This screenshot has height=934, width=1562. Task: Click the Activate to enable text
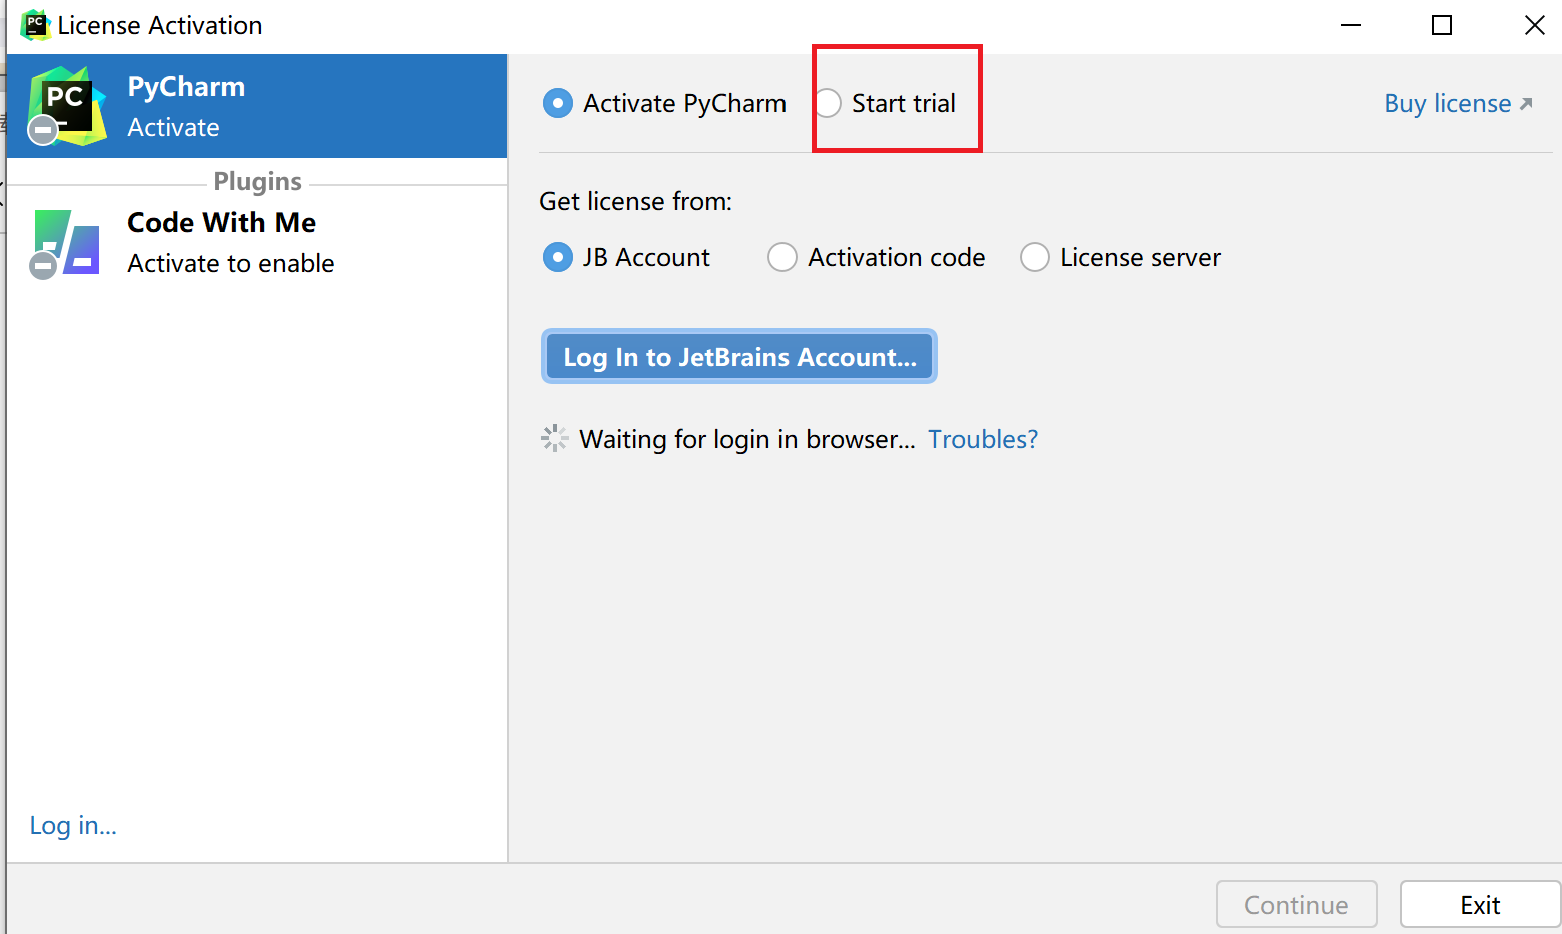(x=231, y=263)
